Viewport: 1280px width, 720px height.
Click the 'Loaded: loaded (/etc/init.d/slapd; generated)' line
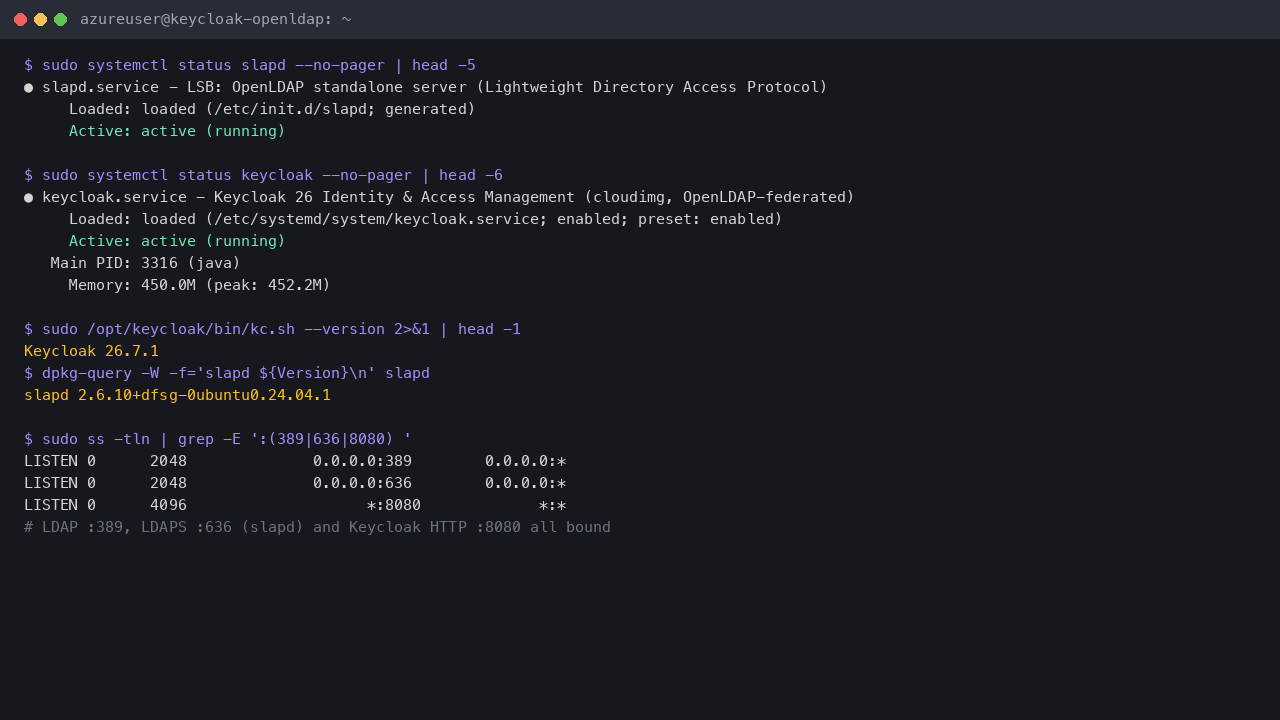click(x=272, y=109)
